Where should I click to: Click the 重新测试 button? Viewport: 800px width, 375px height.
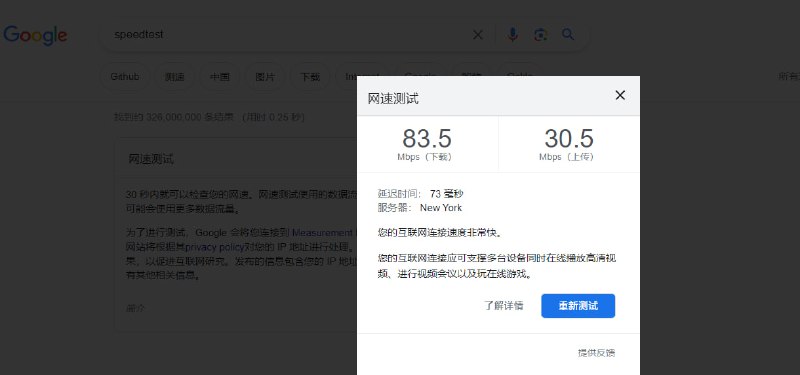(578, 306)
